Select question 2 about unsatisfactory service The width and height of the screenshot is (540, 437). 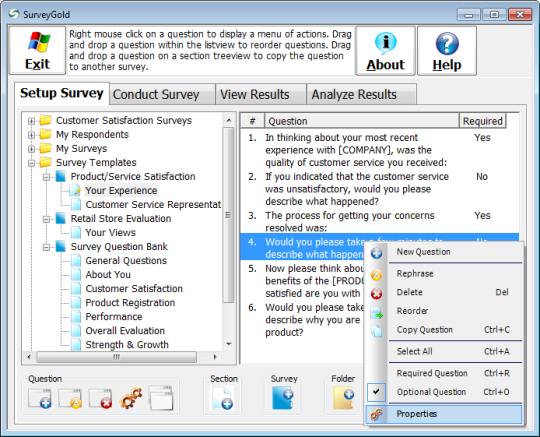coord(380,189)
